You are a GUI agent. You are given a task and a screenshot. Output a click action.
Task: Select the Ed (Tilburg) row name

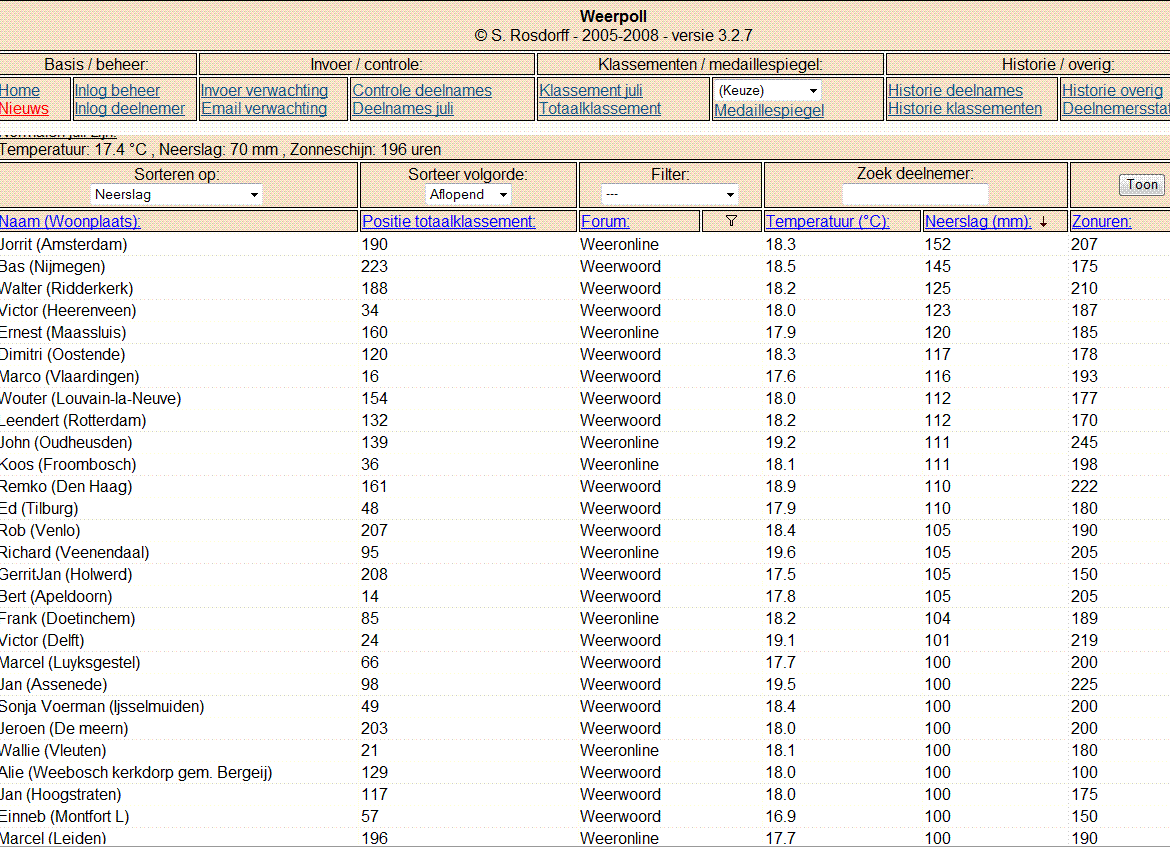coord(39,508)
